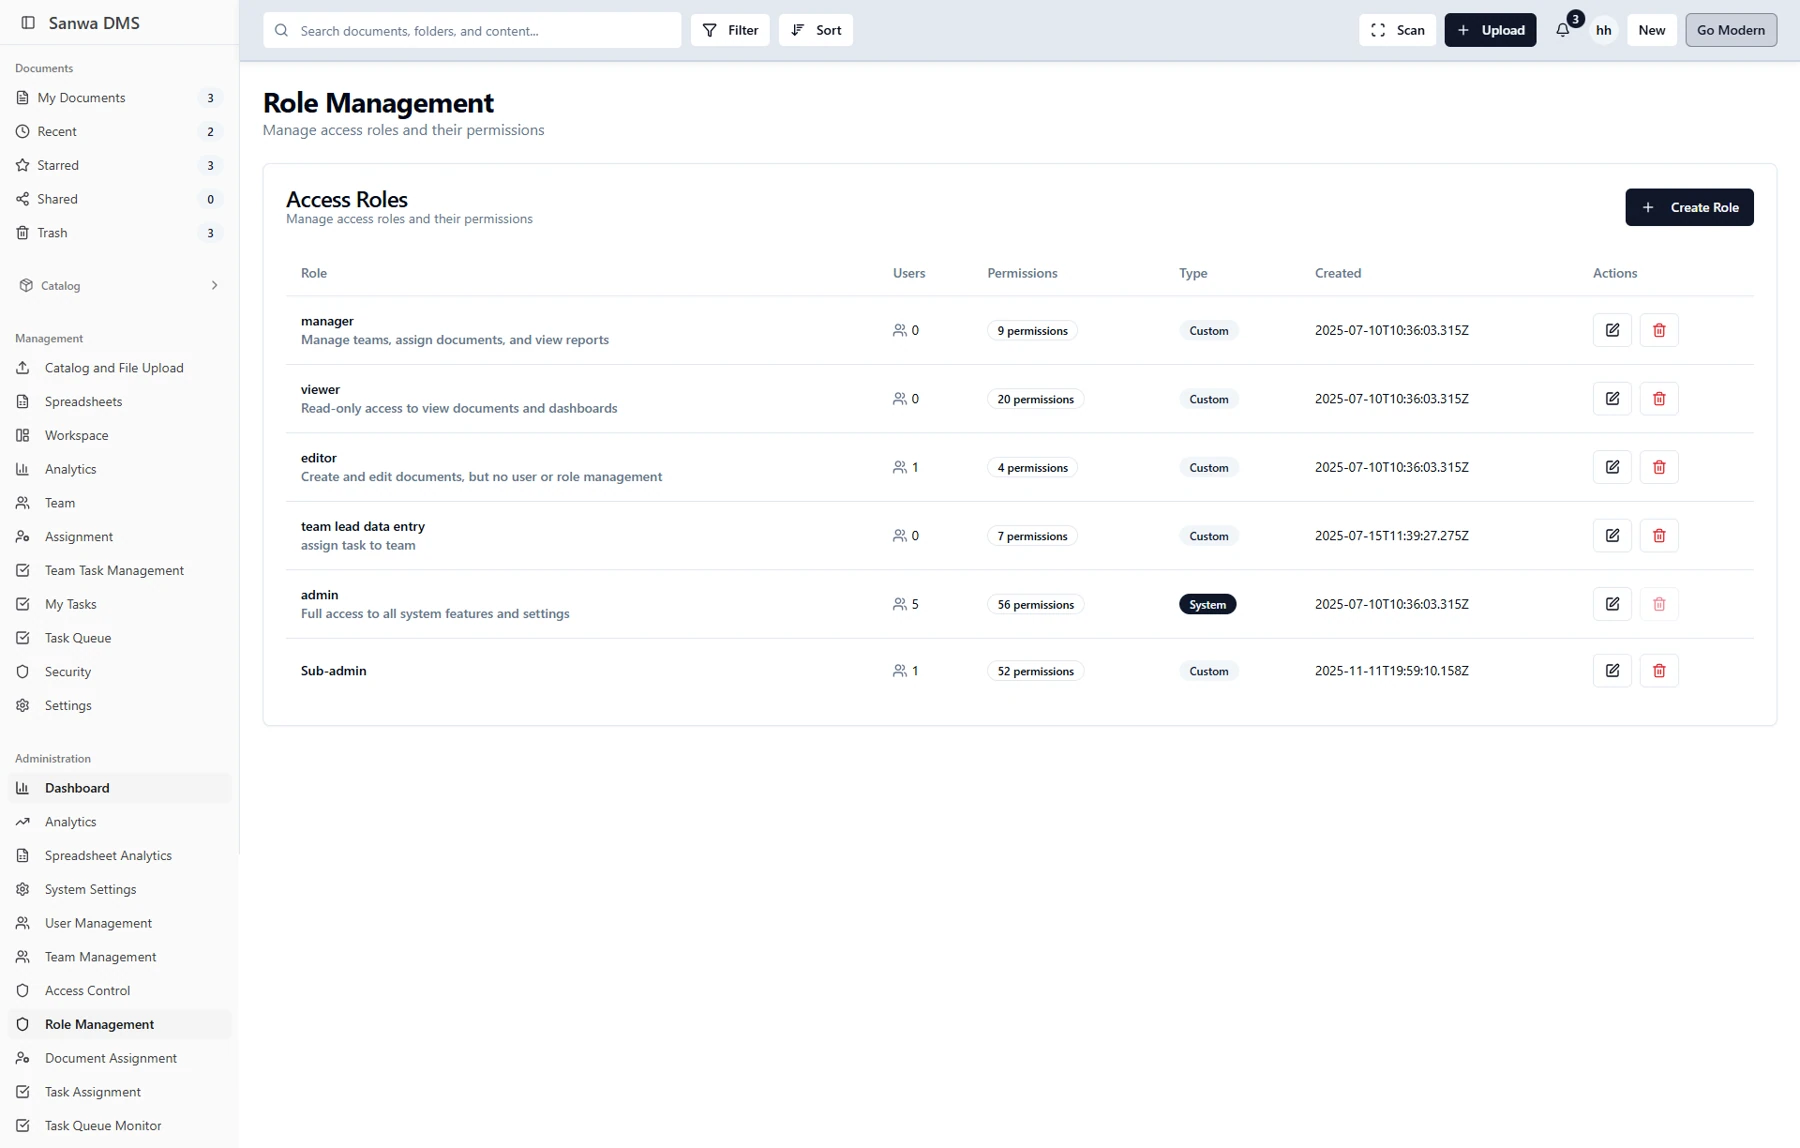1800x1148 pixels.
Task: Delete the editor role
Action: [1659, 467]
